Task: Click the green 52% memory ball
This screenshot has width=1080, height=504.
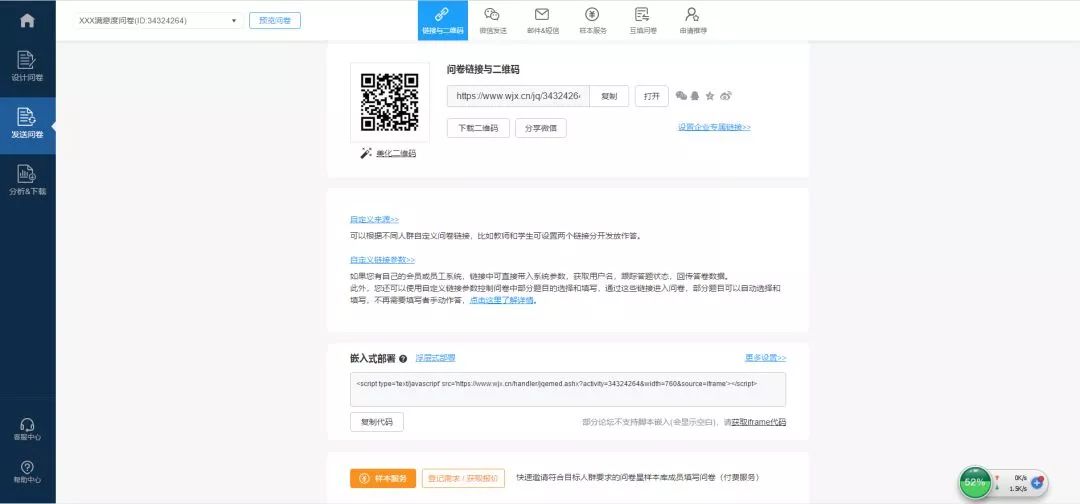Action: tap(975, 483)
